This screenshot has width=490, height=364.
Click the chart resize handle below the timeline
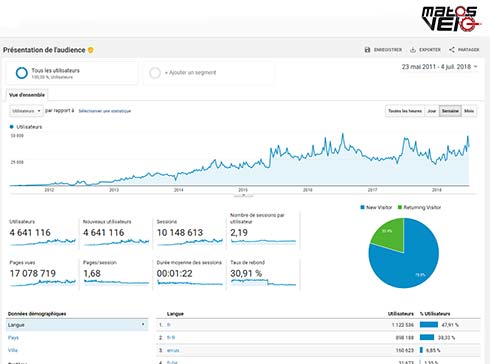point(243,196)
